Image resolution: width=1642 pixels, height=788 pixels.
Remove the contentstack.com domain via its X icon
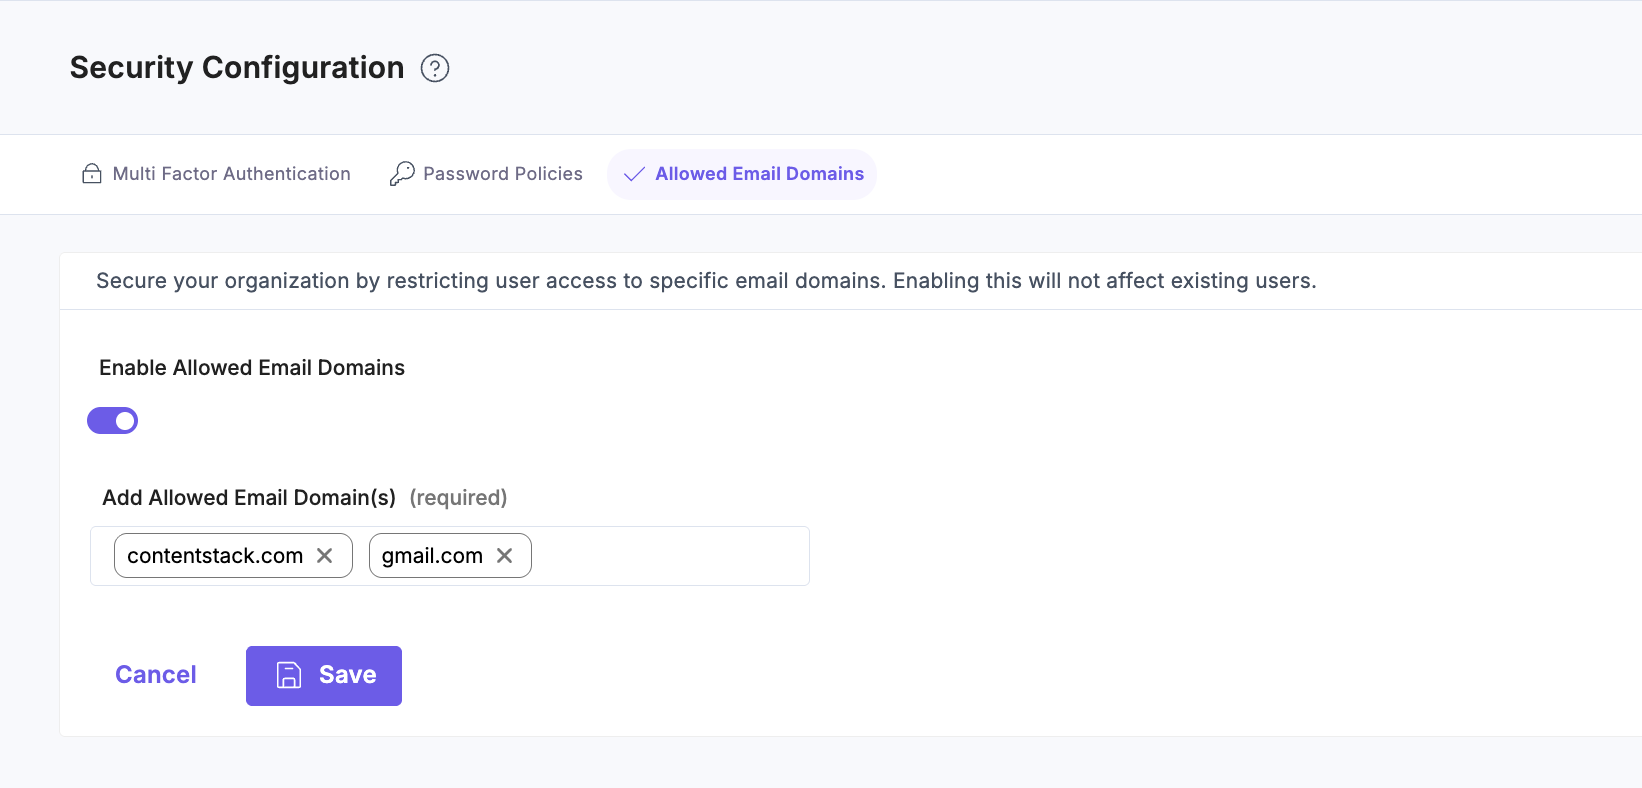tap(324, 555)
